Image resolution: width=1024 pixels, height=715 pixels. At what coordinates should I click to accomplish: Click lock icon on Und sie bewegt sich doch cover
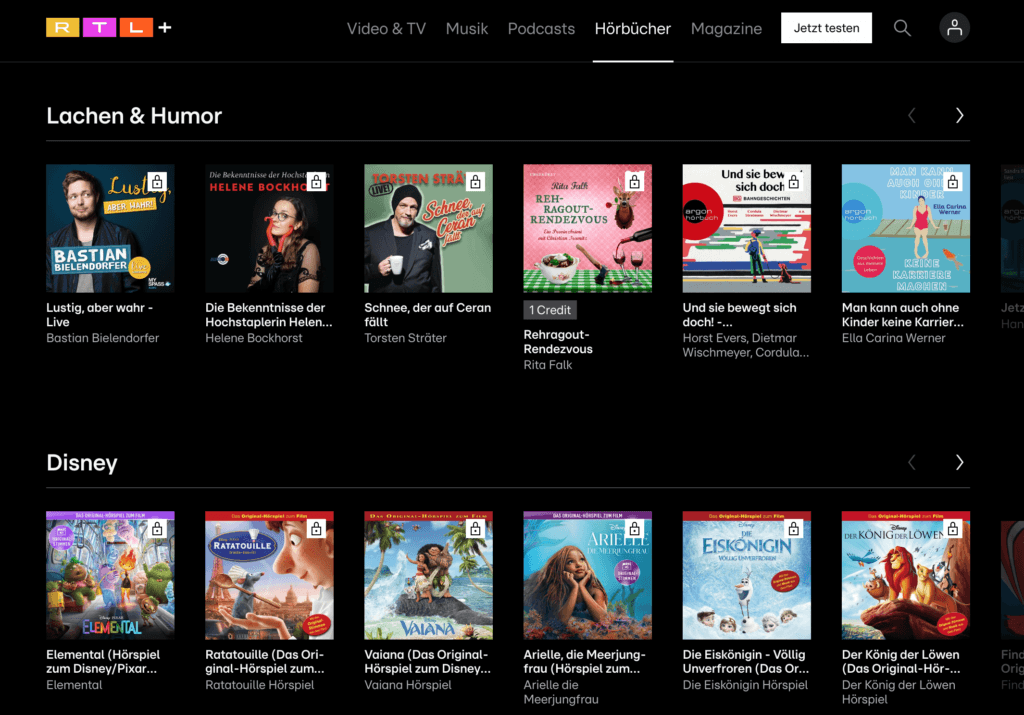[x=793, y=182]
